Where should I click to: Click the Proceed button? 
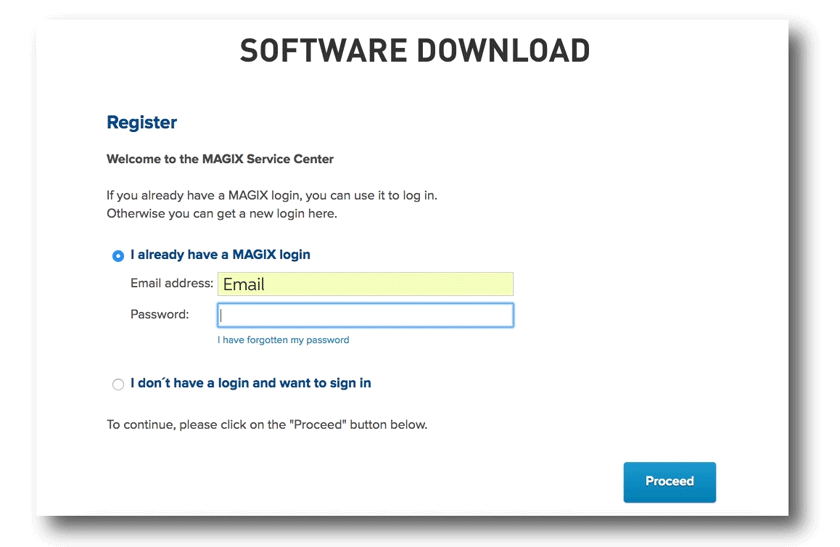(669, 482)
